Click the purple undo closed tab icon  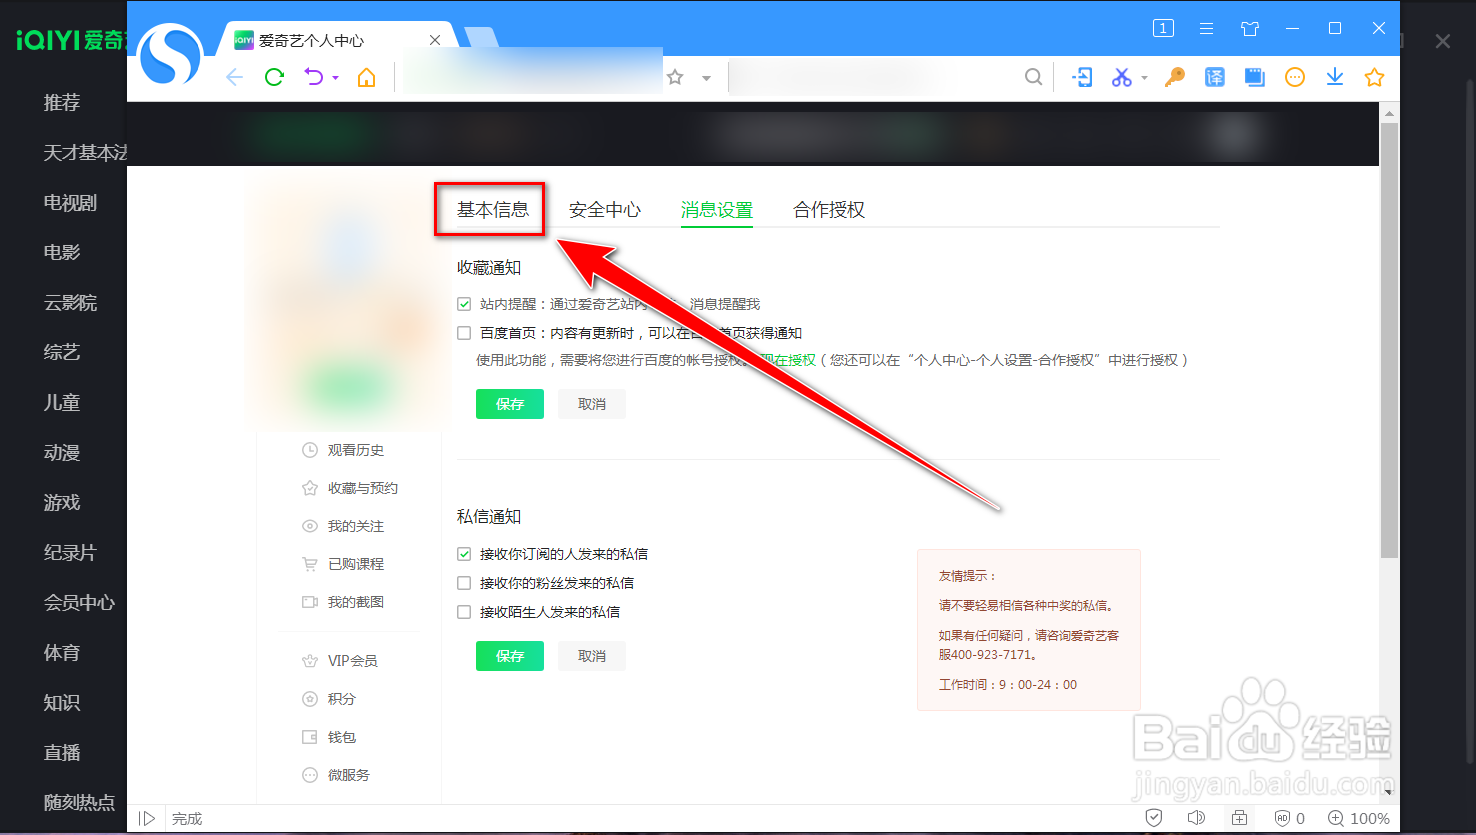(314, 77)
